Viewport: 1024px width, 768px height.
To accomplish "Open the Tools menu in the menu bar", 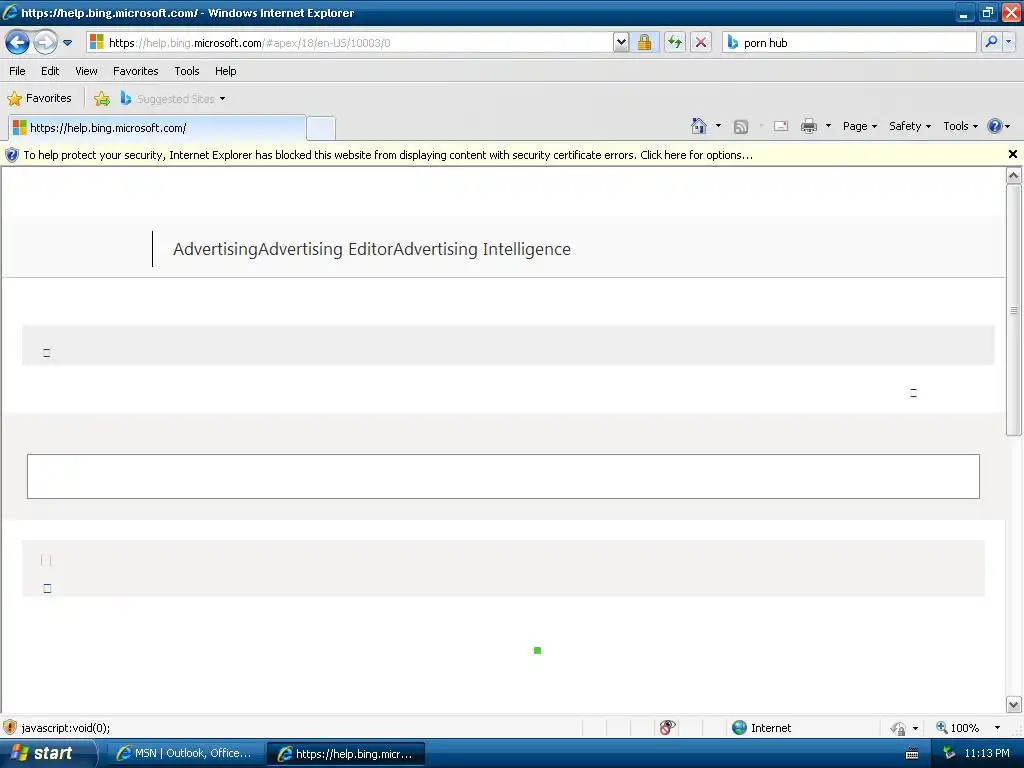I will 187,71.
